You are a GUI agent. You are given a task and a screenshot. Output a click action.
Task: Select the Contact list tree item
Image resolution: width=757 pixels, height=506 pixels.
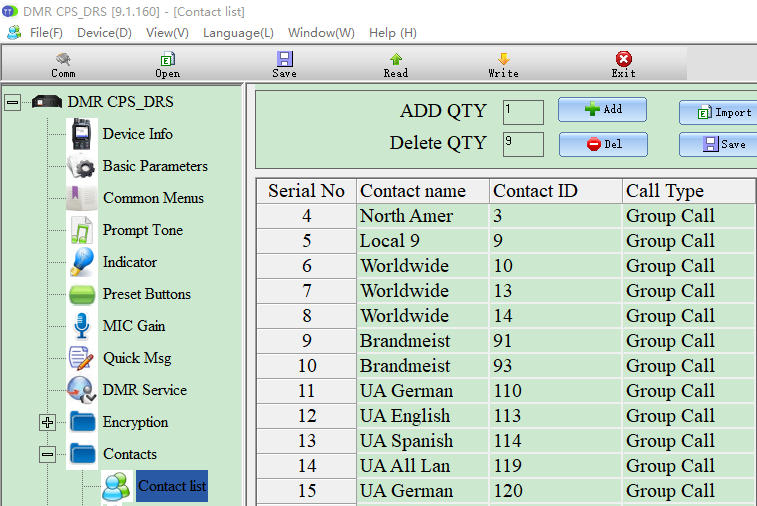click(x=171, y=486)
